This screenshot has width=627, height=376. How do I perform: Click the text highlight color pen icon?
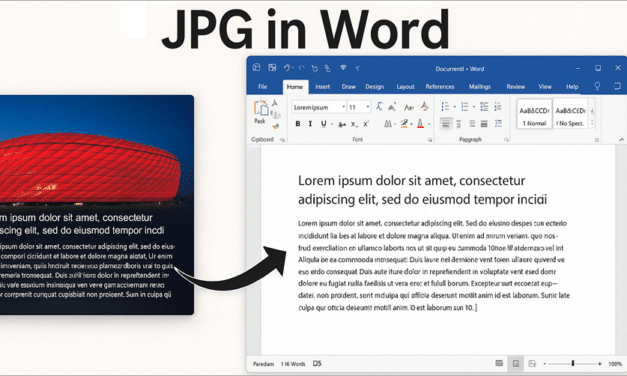pyautogui.click(x=404, y=124)
